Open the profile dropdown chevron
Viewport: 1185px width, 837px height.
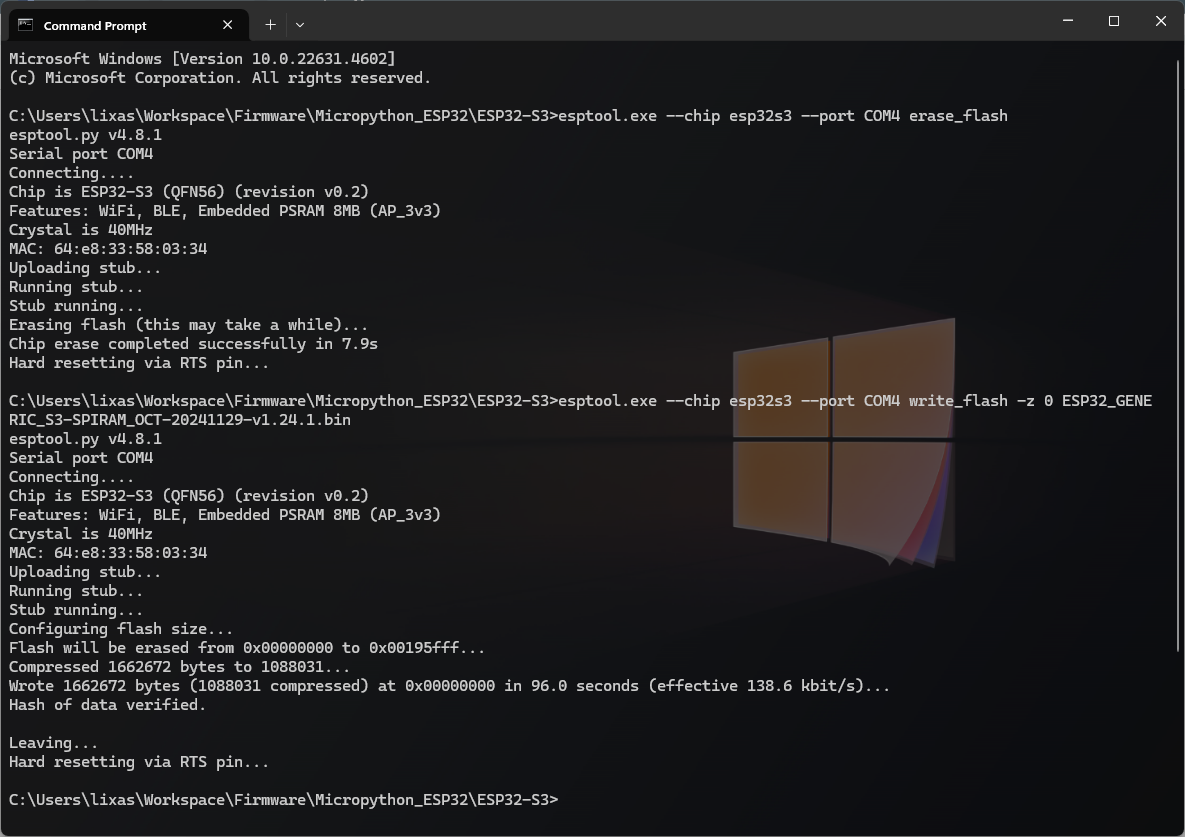pos(300,25)
